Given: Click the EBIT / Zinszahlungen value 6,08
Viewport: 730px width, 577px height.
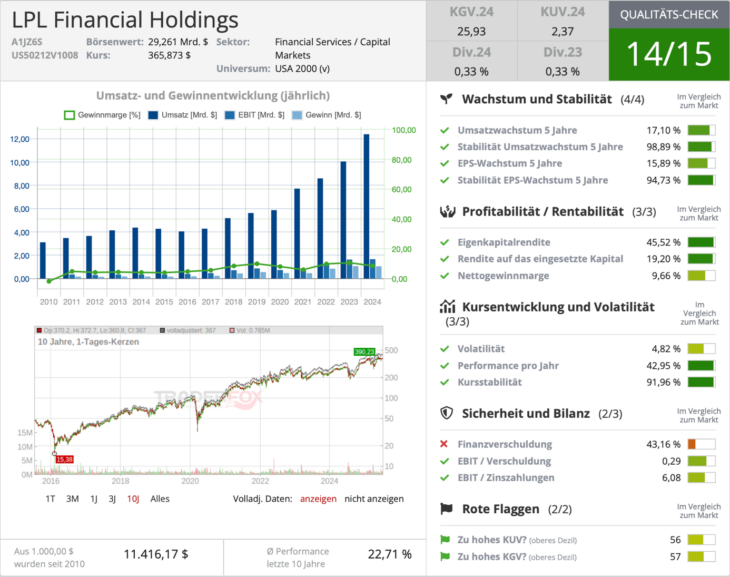Looking at the screenshot, I should click(x=671, y=478).
